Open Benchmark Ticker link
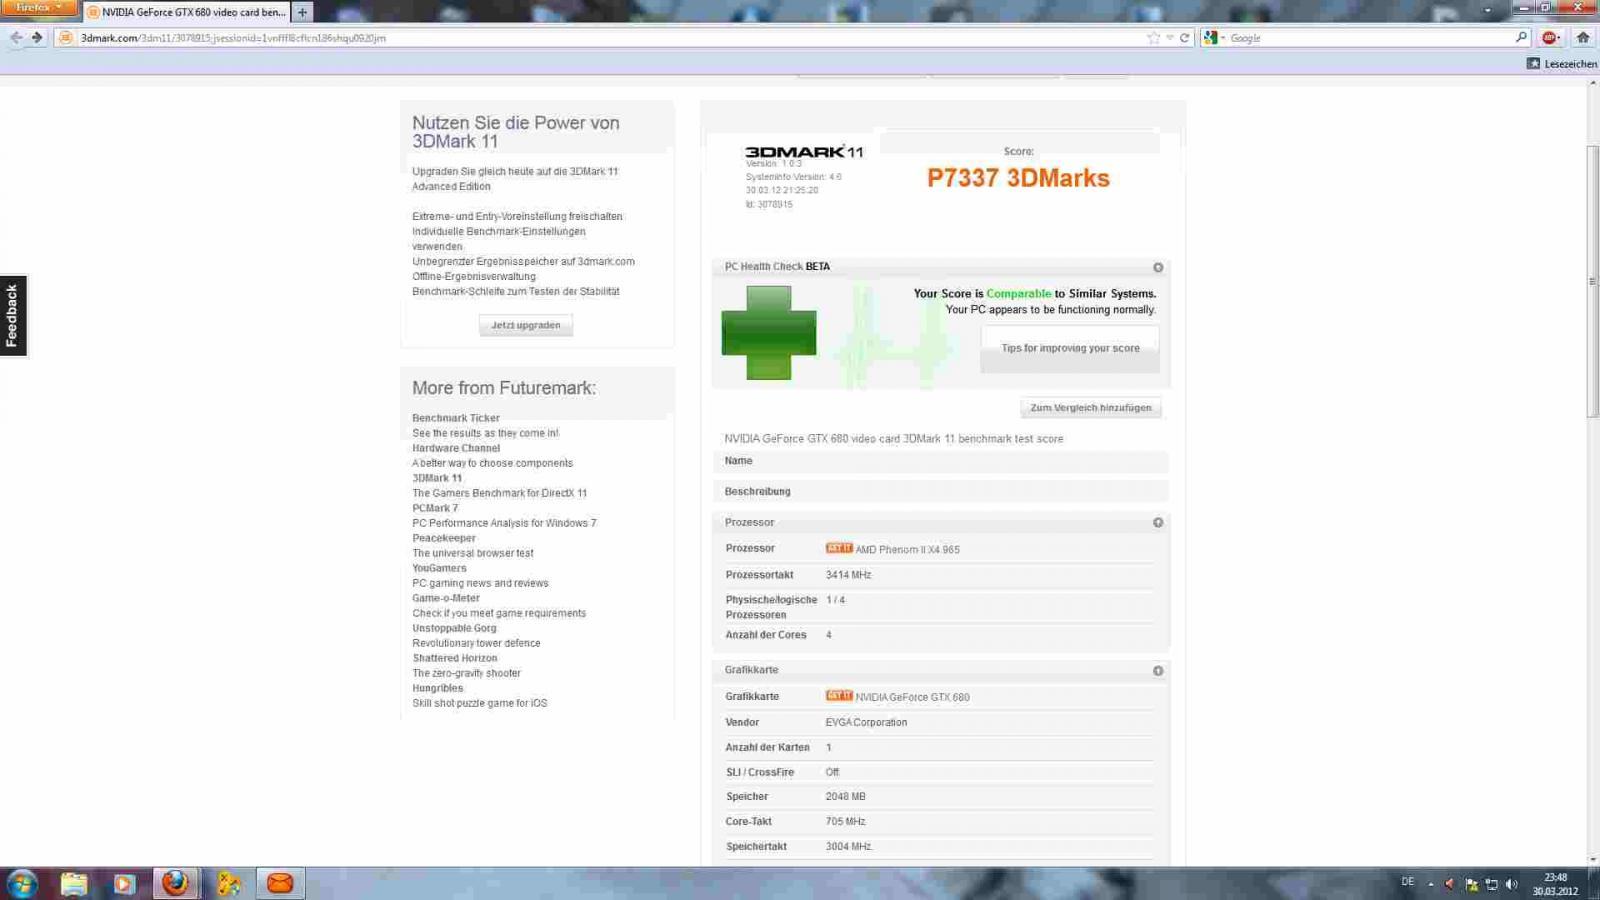The width and height of the screenshot is (1600, 900). click(456, 418)
